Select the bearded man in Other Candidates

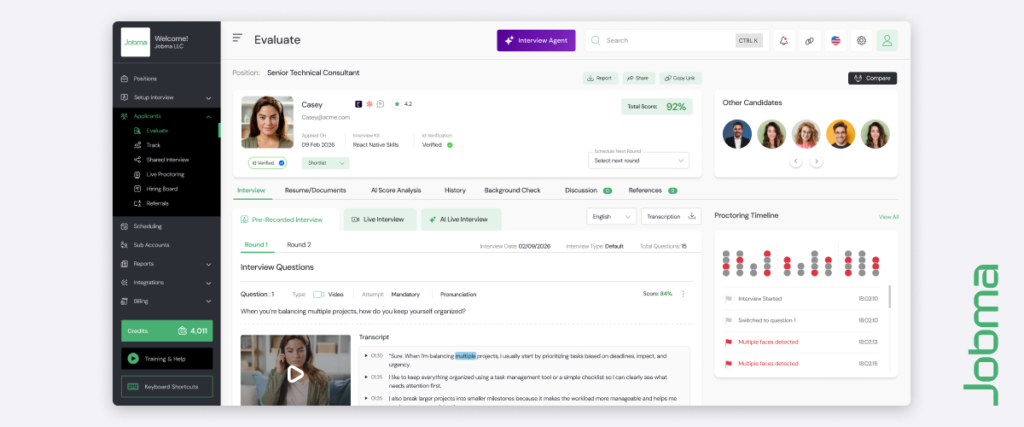pos(737,134)
